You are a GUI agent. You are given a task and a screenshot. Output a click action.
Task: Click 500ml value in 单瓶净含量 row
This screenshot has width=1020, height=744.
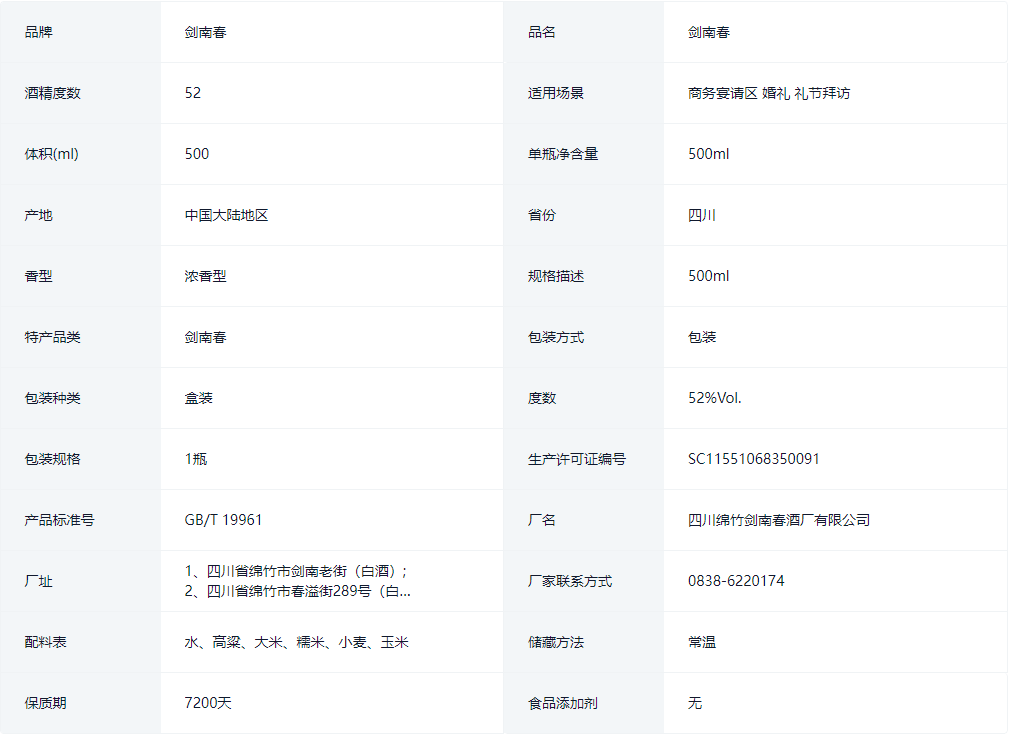point(708,154)
